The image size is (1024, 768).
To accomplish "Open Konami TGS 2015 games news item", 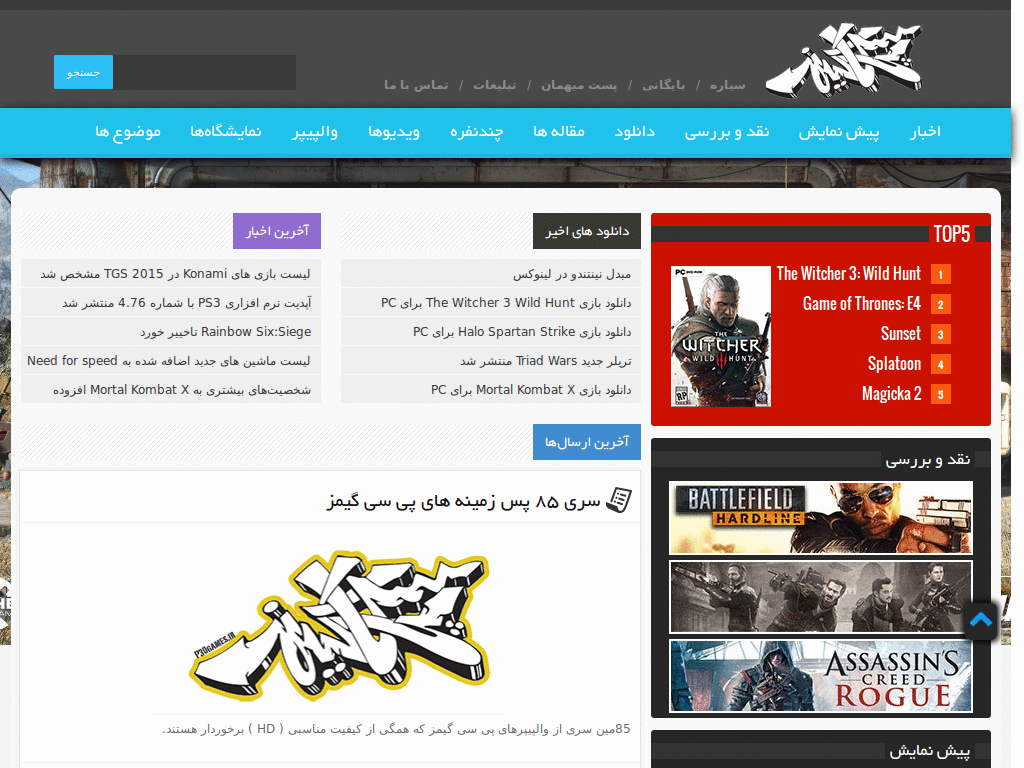I will tap(175, 274).
